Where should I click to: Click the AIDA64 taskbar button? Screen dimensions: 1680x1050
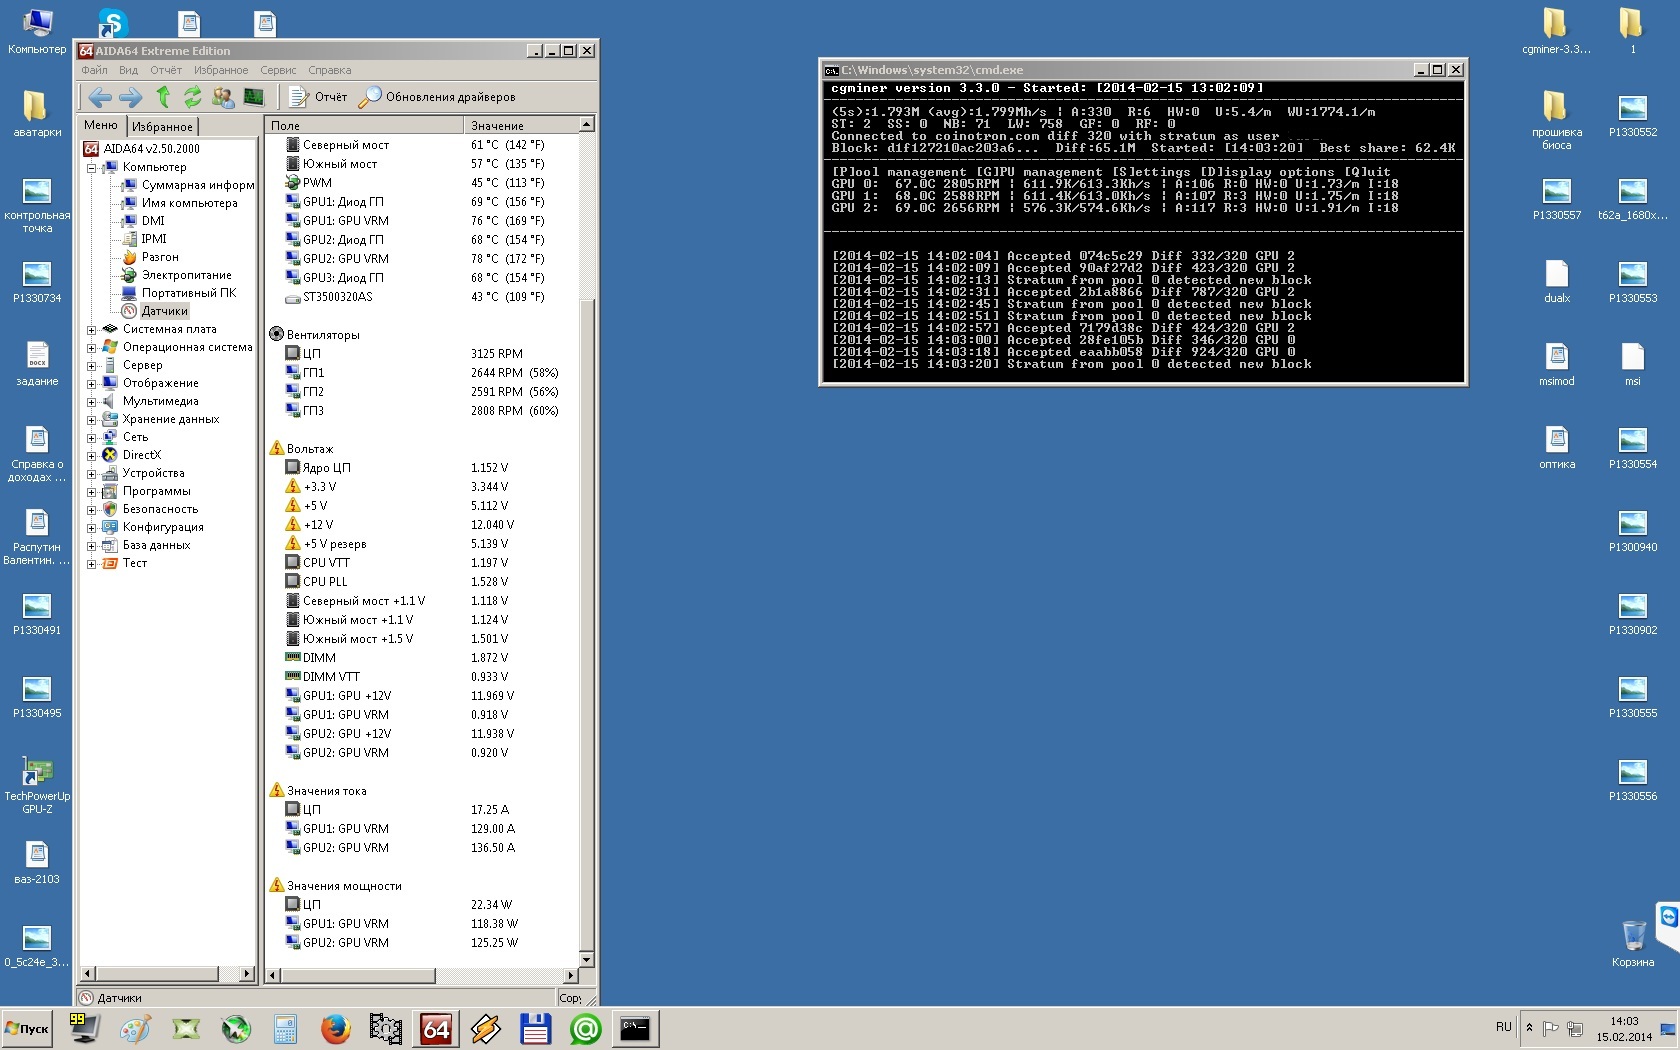436,1029
